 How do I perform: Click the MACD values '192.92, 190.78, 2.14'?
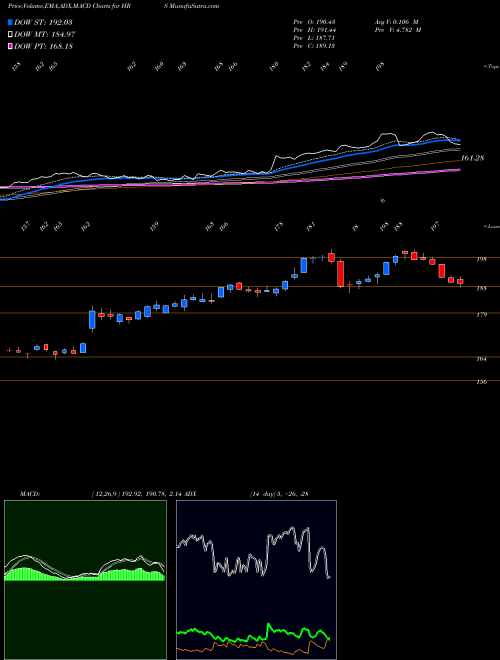tap(152, 493)
